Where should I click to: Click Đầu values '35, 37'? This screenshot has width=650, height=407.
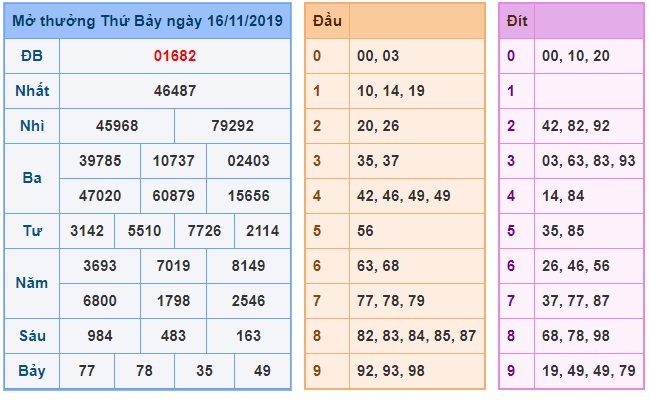coord(378,161)
